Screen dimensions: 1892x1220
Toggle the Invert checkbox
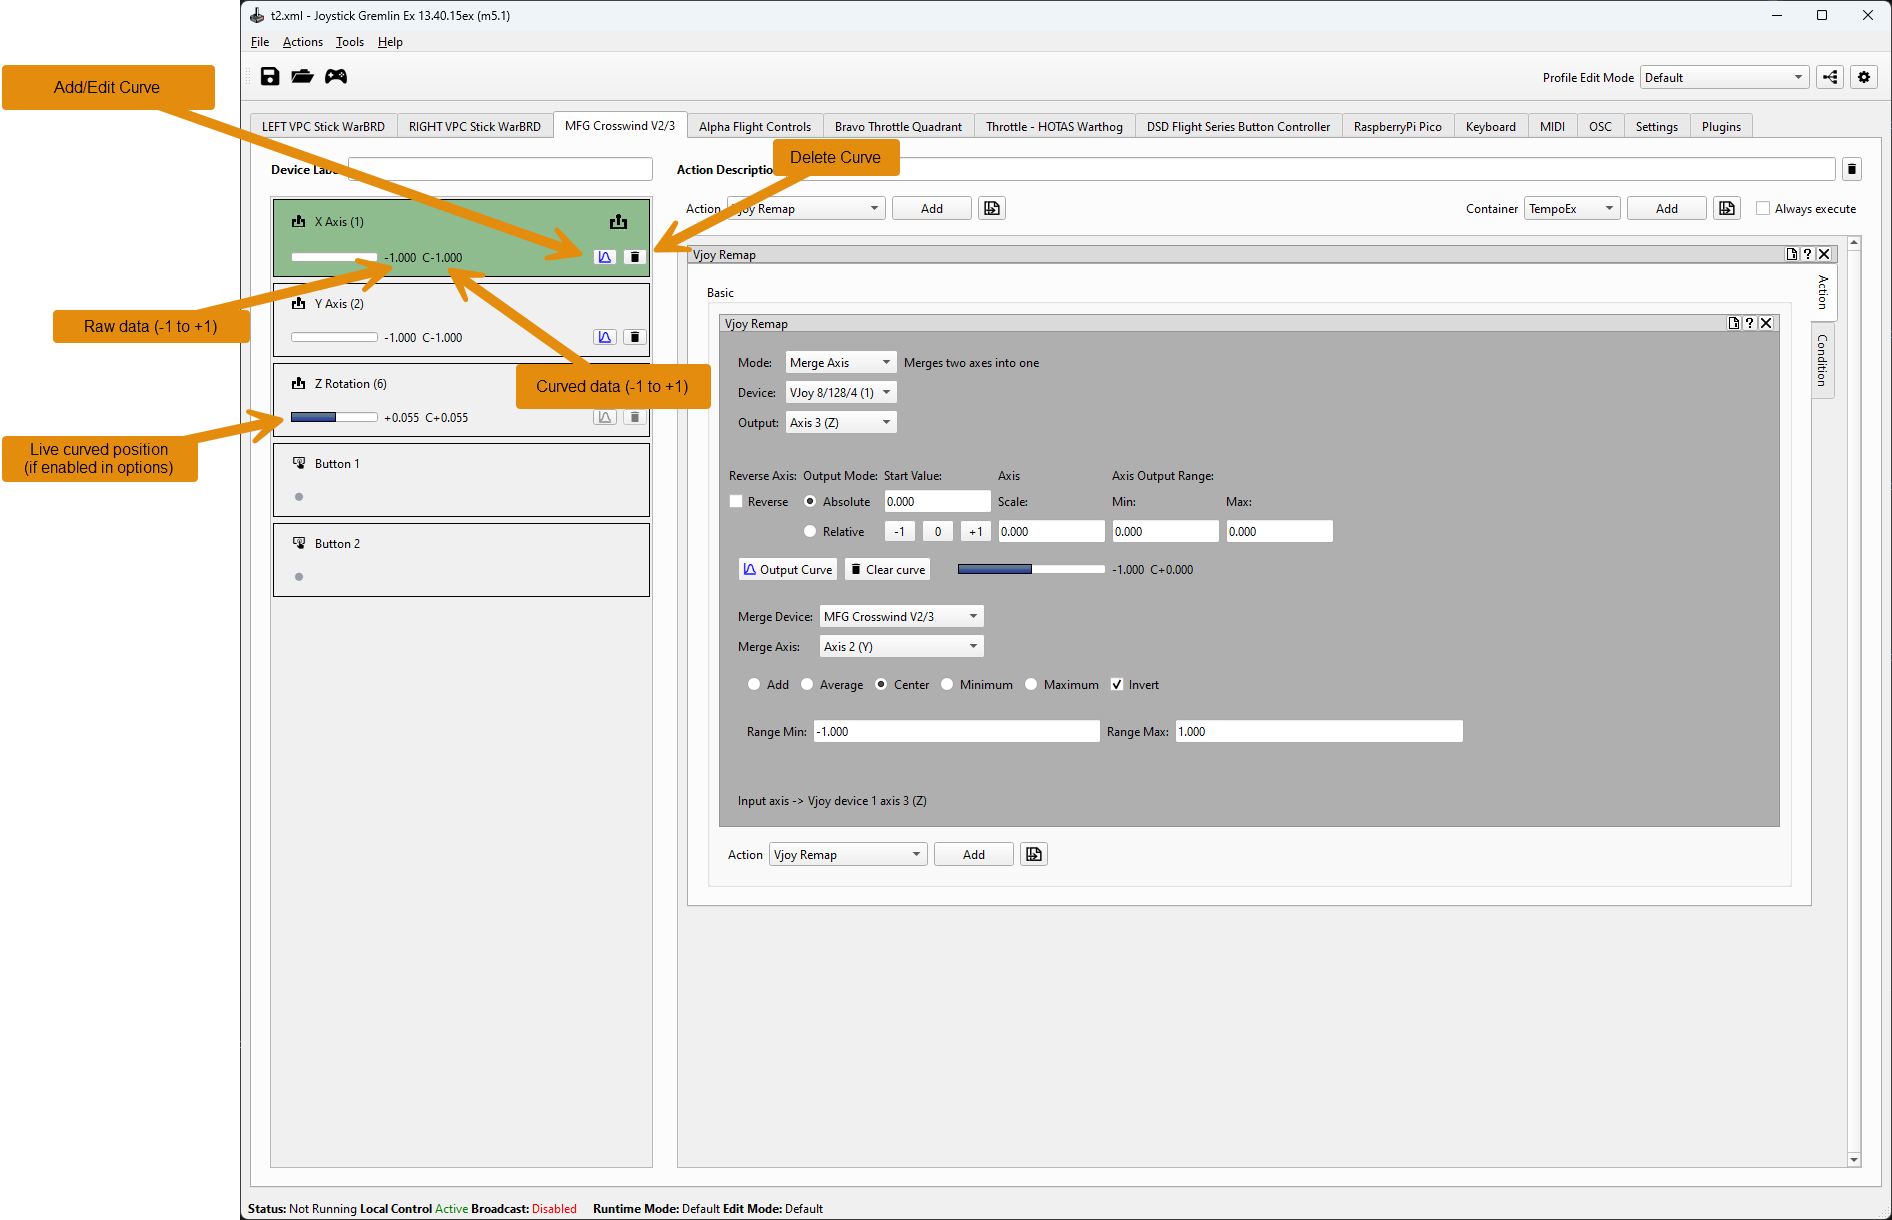click(1117, 684)
